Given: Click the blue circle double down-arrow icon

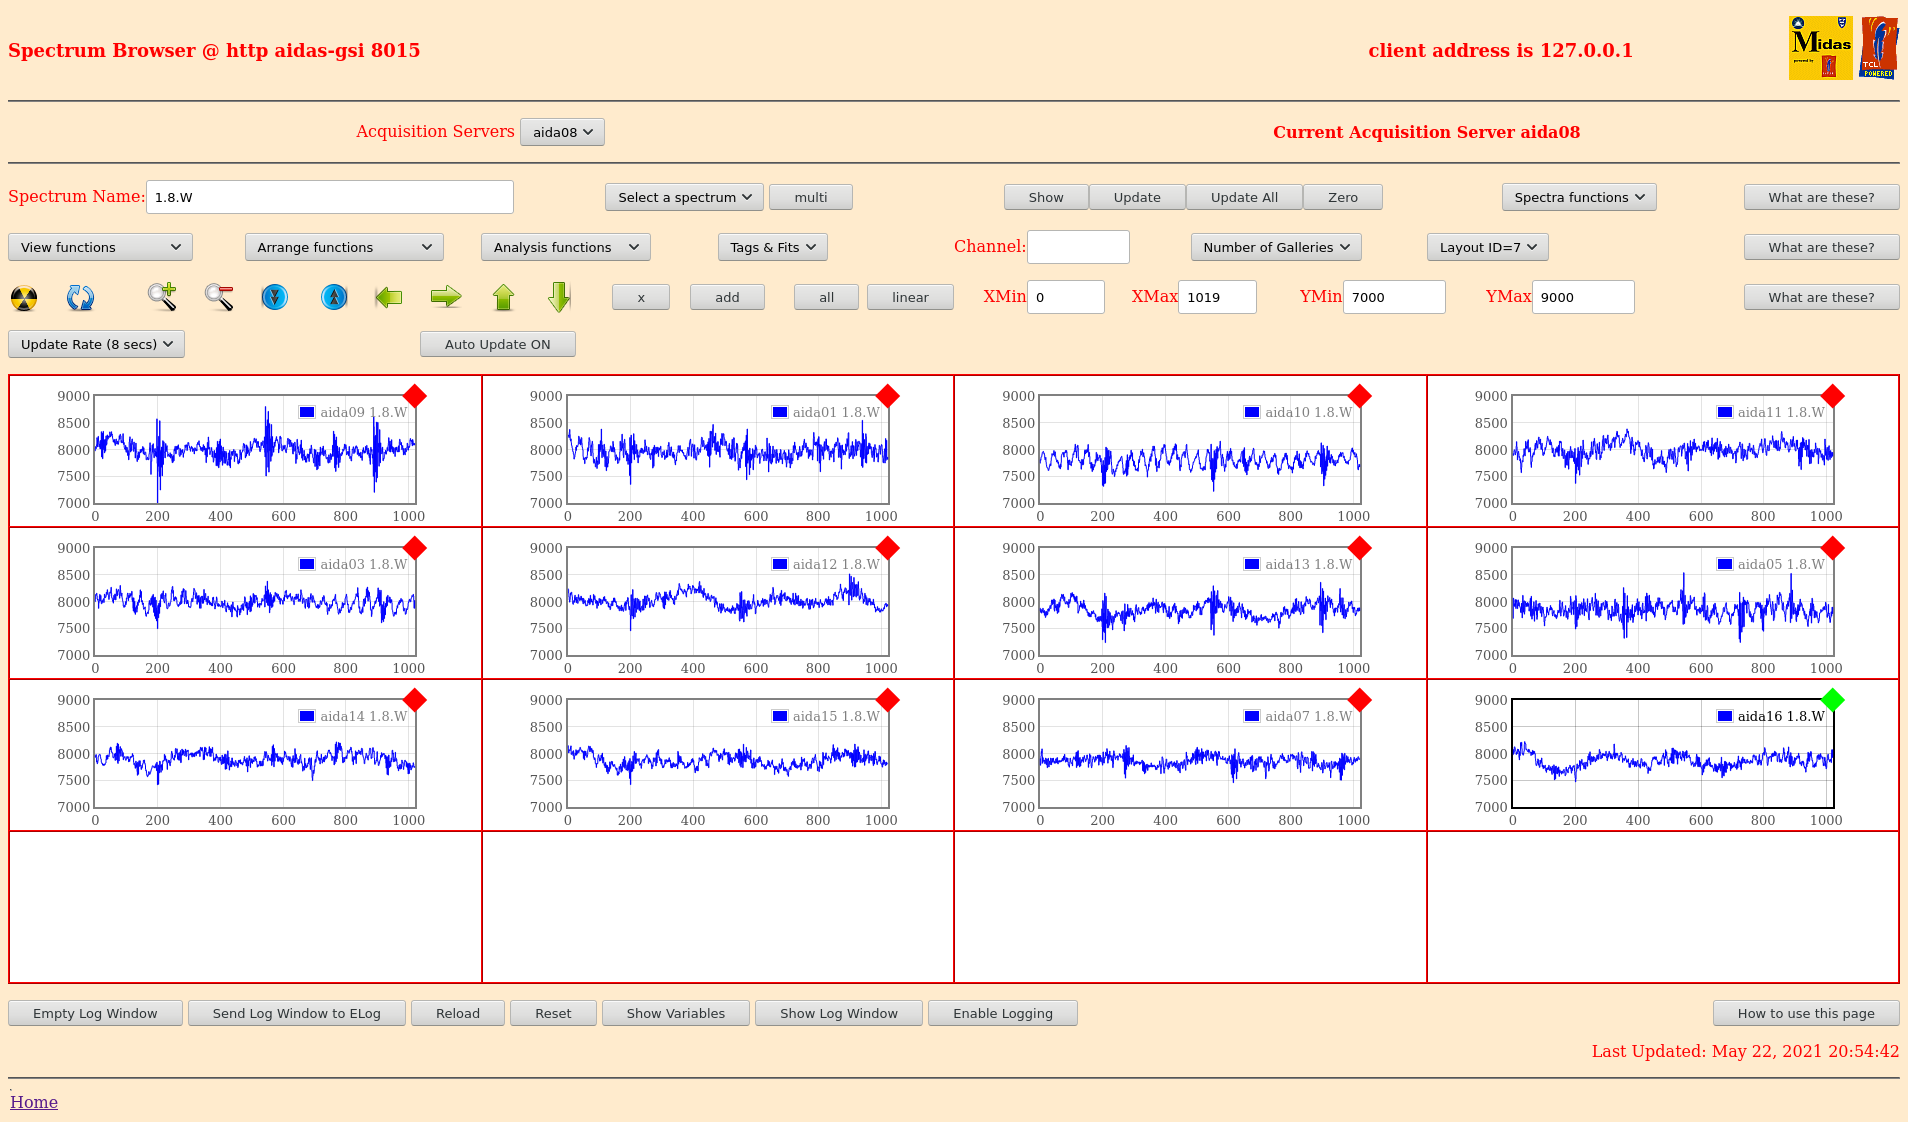Looking at the screenshot, I should pyautogui.click(x=274, y=297).
